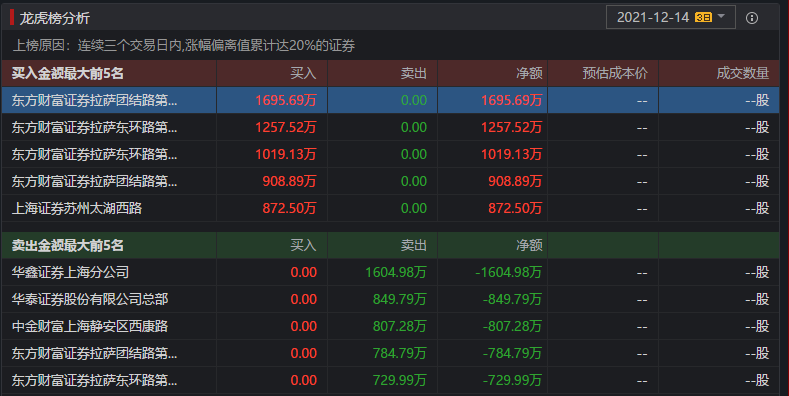Image resolution: width=789 pixels, height=396 pixels.
Task: Select the 拉萨团结路 broker row buying 1695.69万
Action: coord(390,100)
